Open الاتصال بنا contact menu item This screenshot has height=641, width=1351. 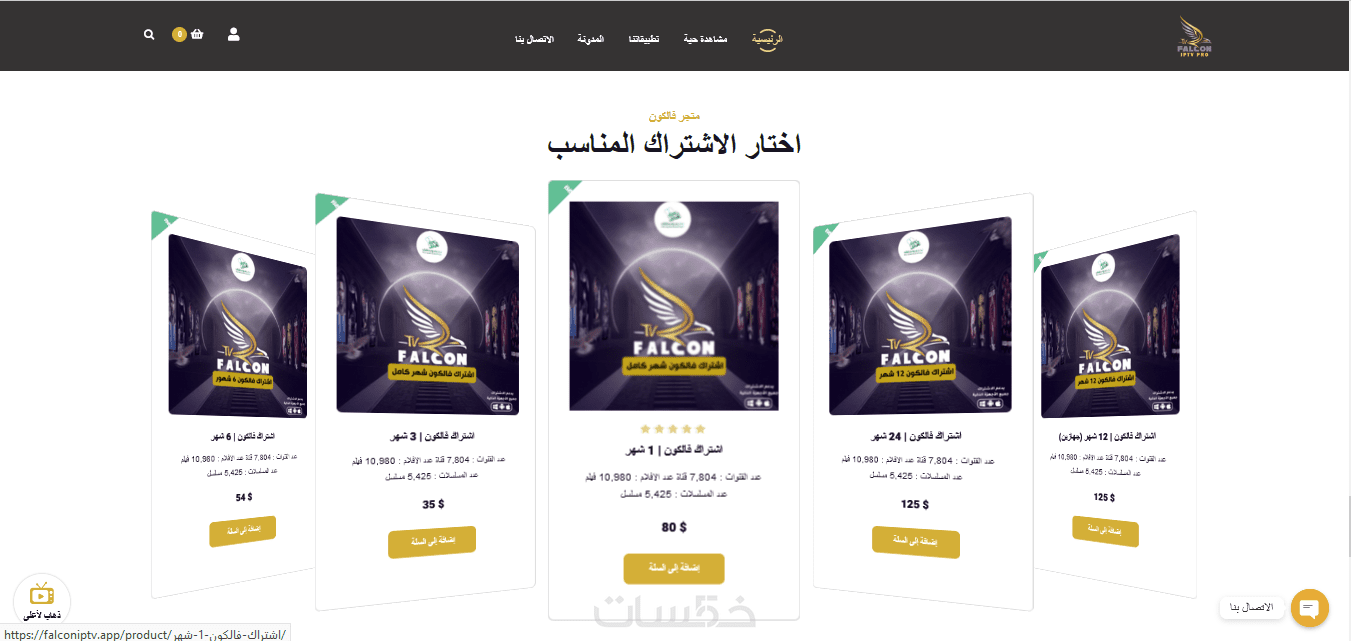pos(534,39)
